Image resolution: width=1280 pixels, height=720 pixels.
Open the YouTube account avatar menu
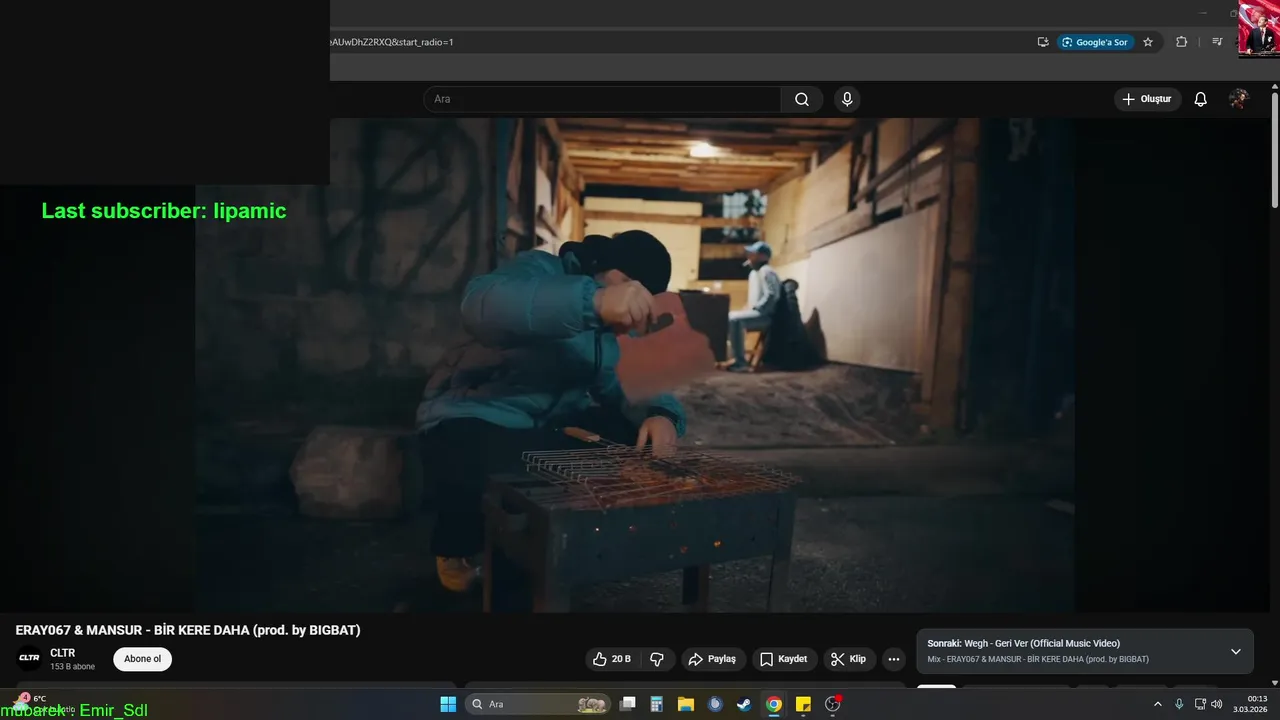(x=1239, y=99)
